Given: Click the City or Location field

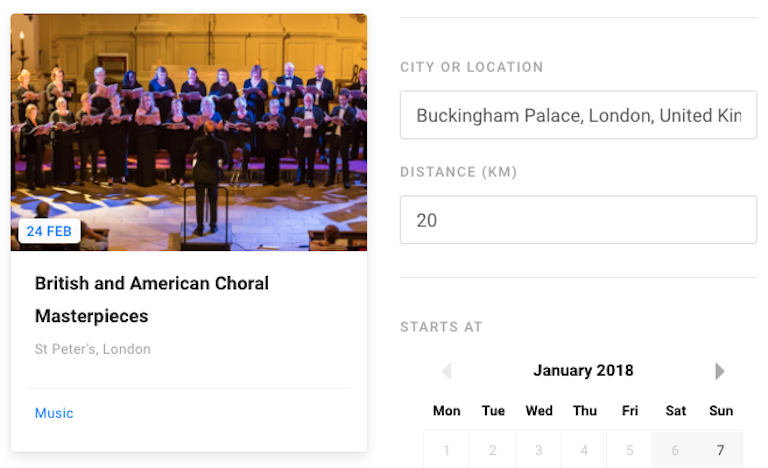Looking at the screenshot, I should [x=578, y=115].
